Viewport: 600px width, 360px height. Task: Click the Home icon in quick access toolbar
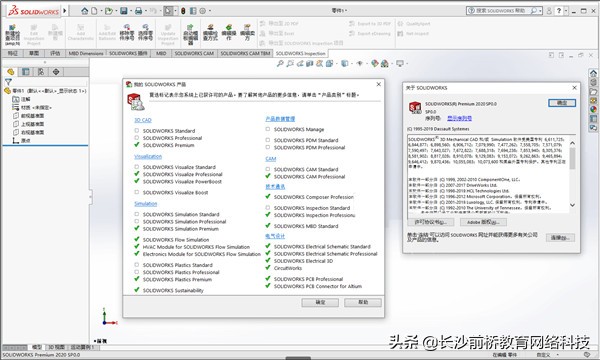85,11
